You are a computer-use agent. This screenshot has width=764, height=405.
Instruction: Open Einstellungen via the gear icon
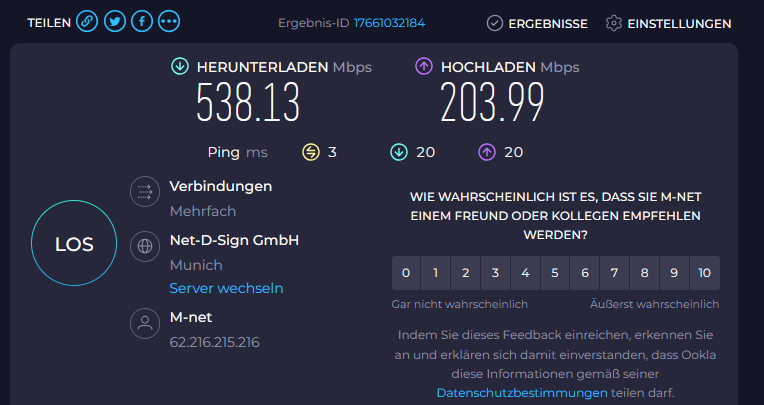[x=613, y=23]
